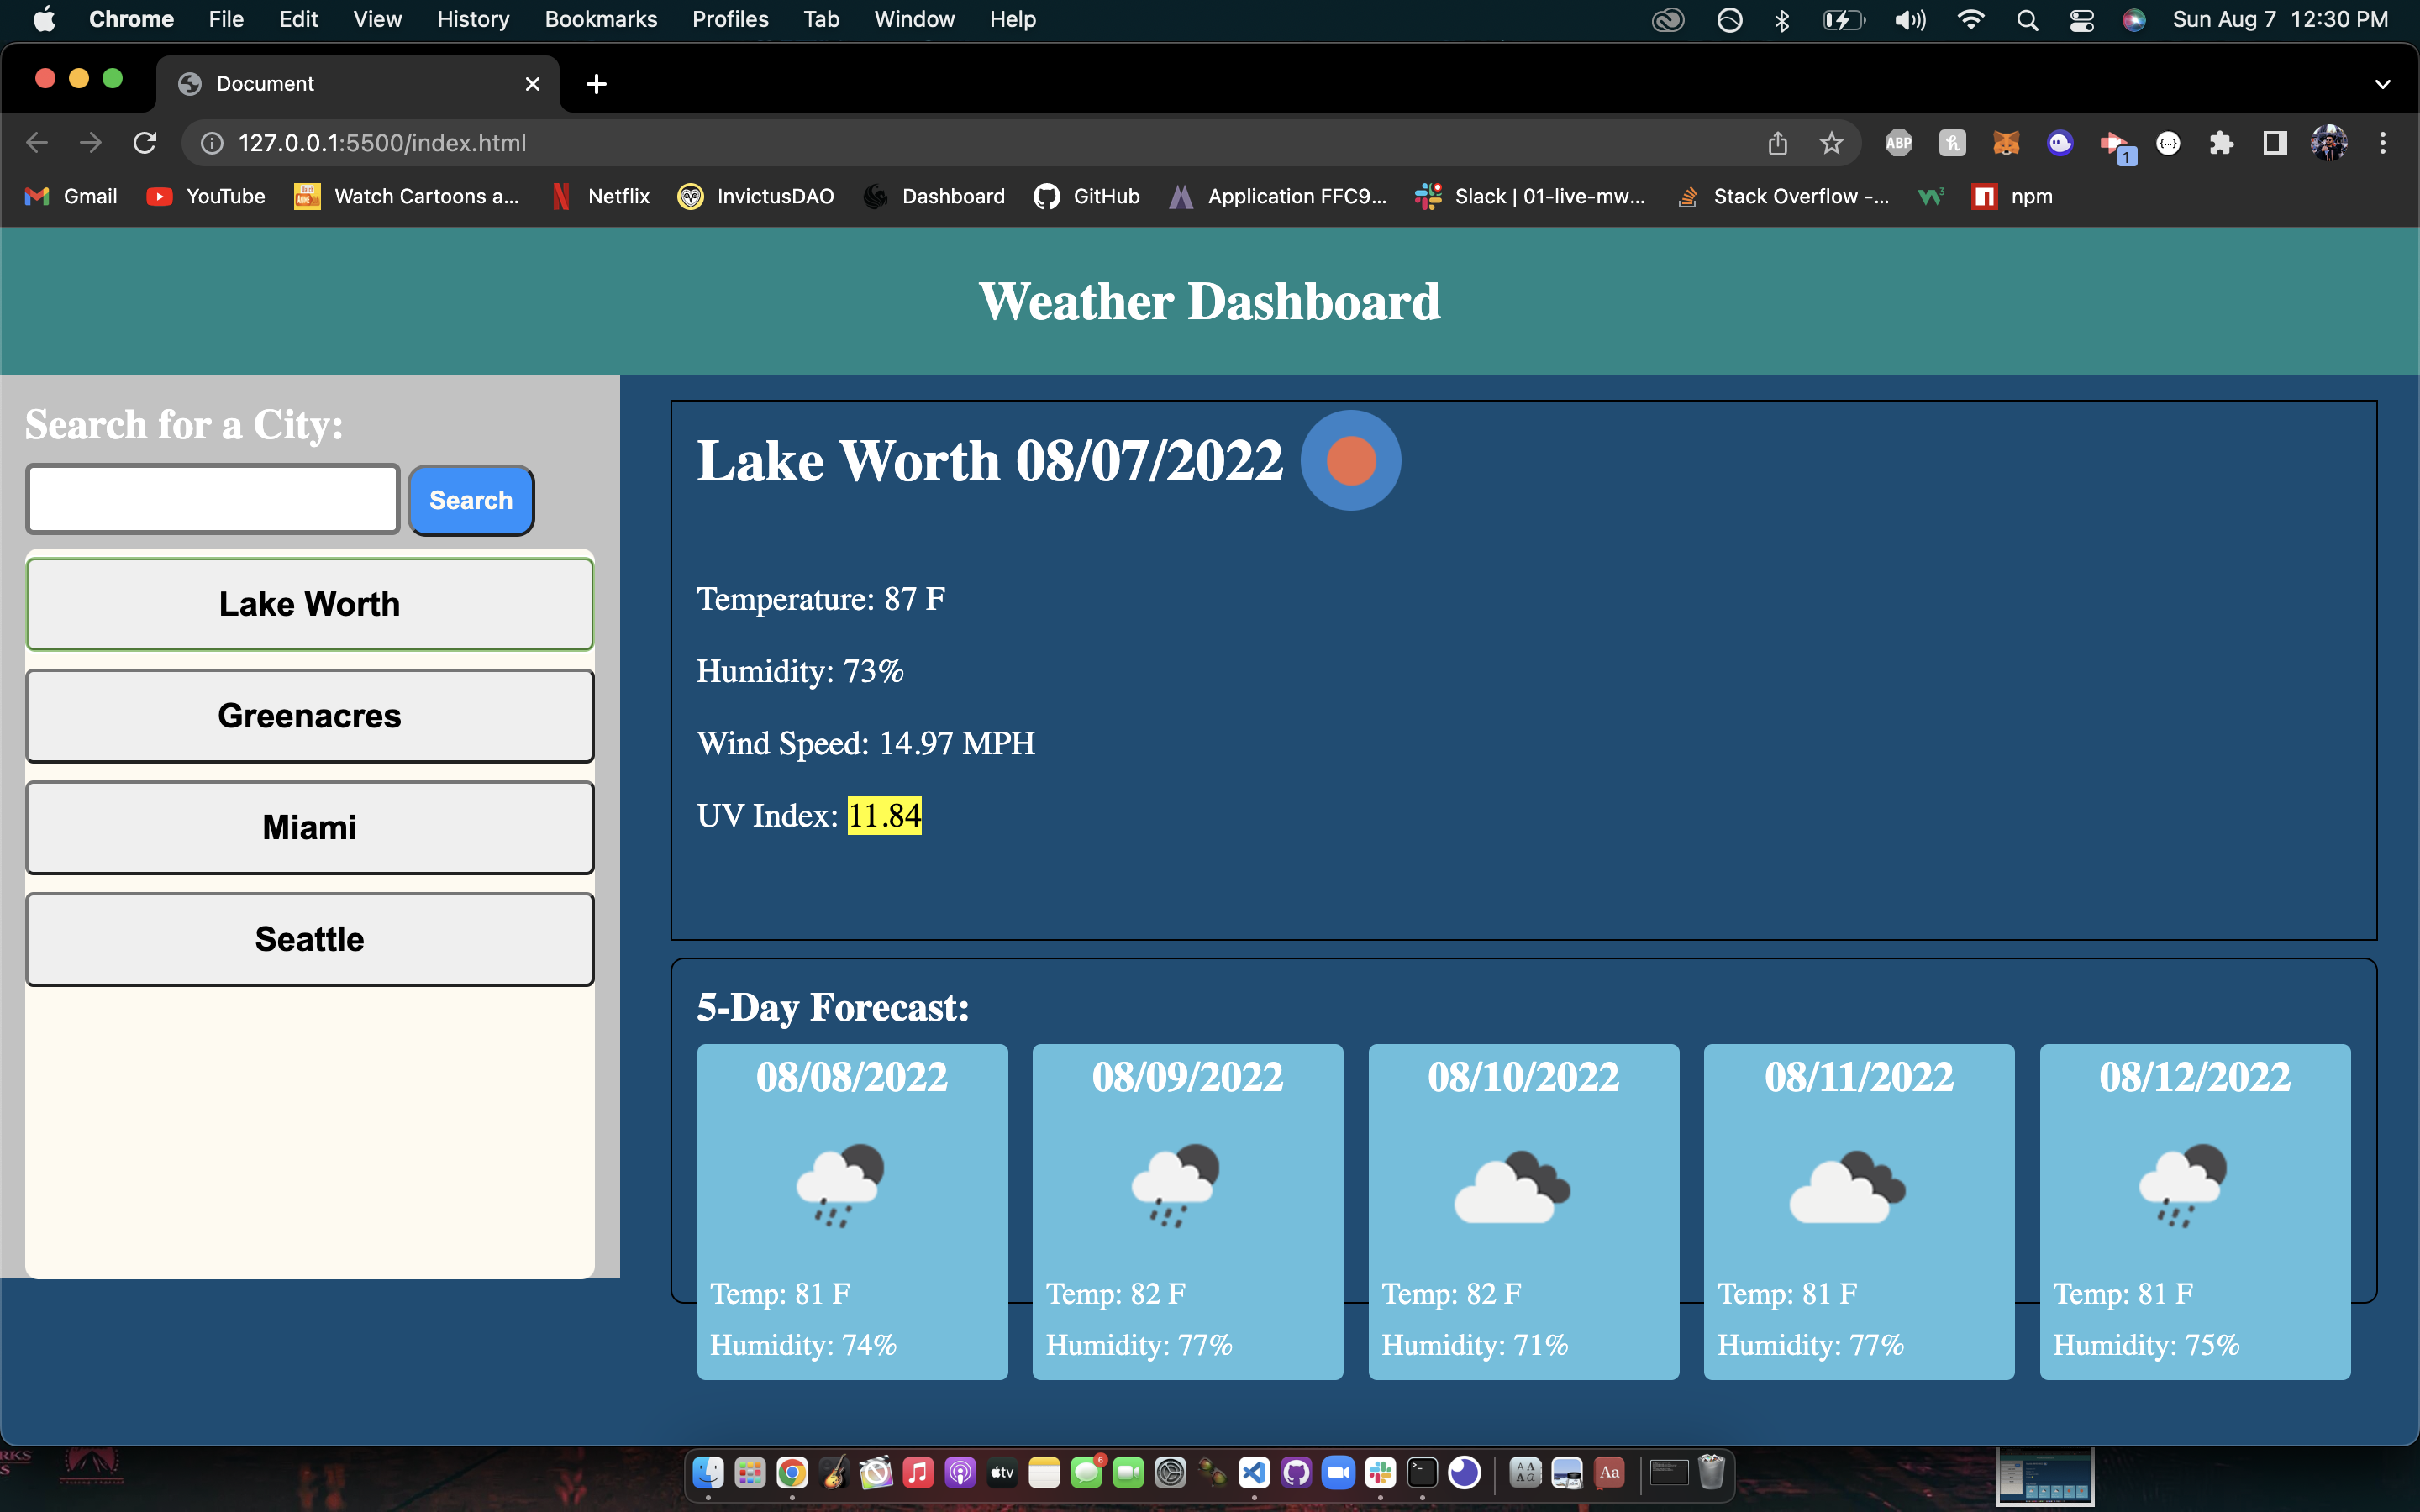Click the city search text field
Image resolution: width=2420 pixels, height=1512 pixels.
pos(212,498)
